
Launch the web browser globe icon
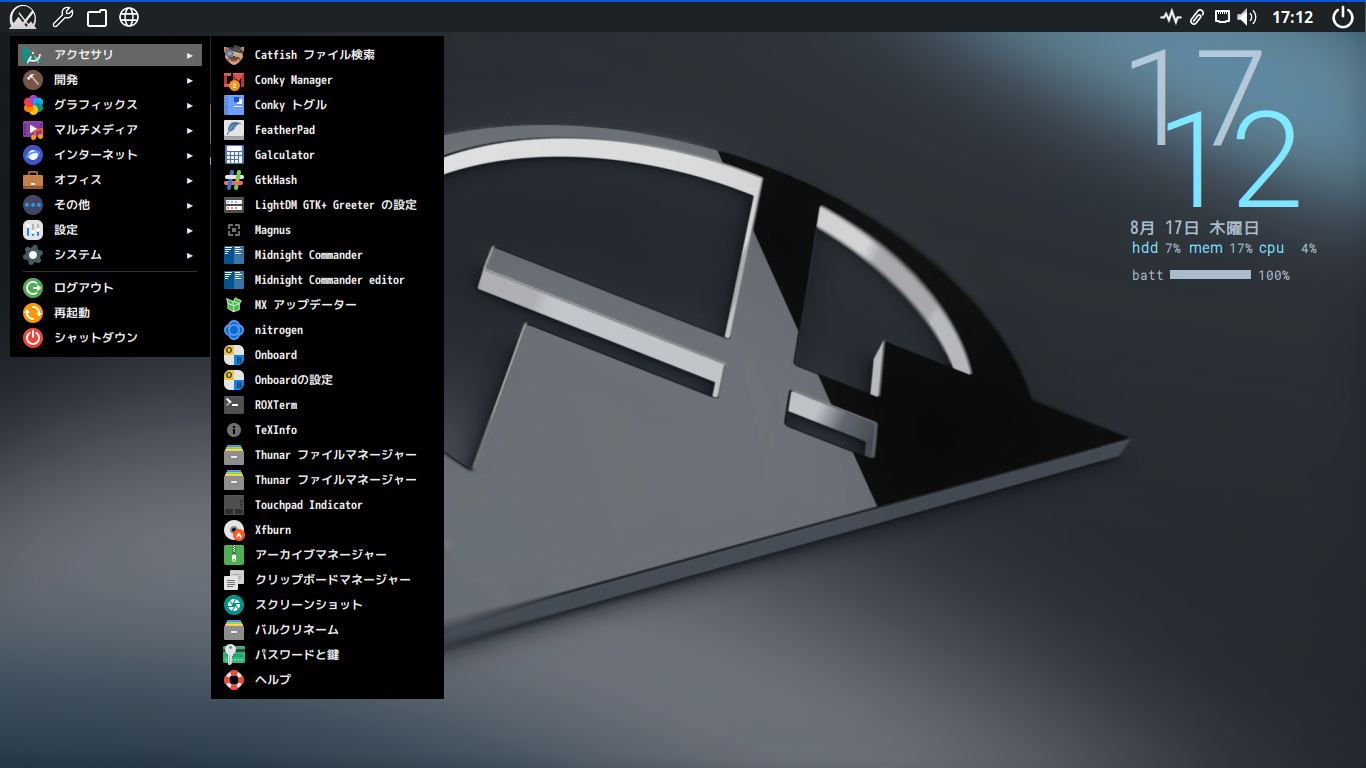point(129,17)
